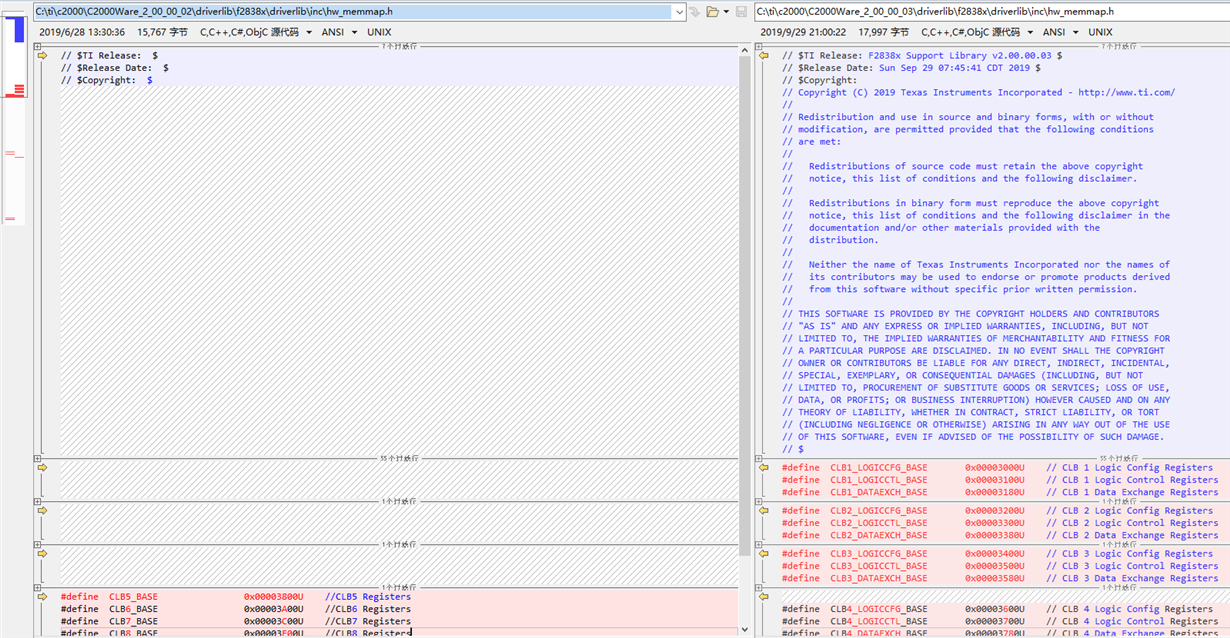Viewport: 1230px width, 638px height.
Task: Click the right pane CLB2_LOGICCTL_BASE define line
Action: pos(1000,523)
